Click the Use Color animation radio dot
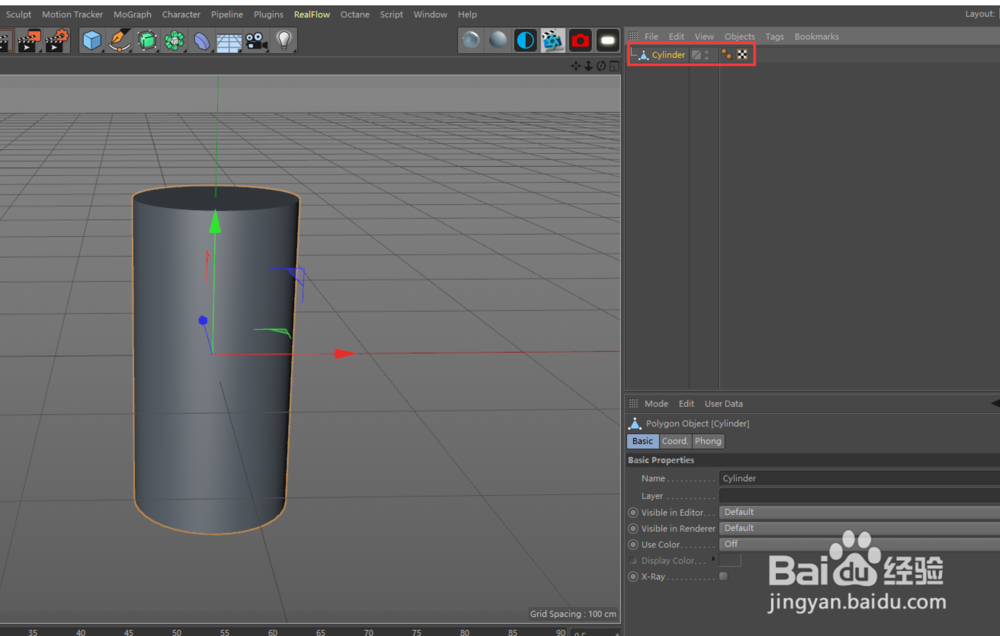The width and height of the screenshot is (1000, 636). [x=633, y=544]
